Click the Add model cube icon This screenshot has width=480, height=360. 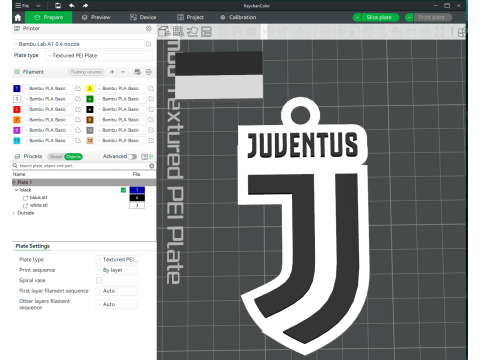coord(164,32)
